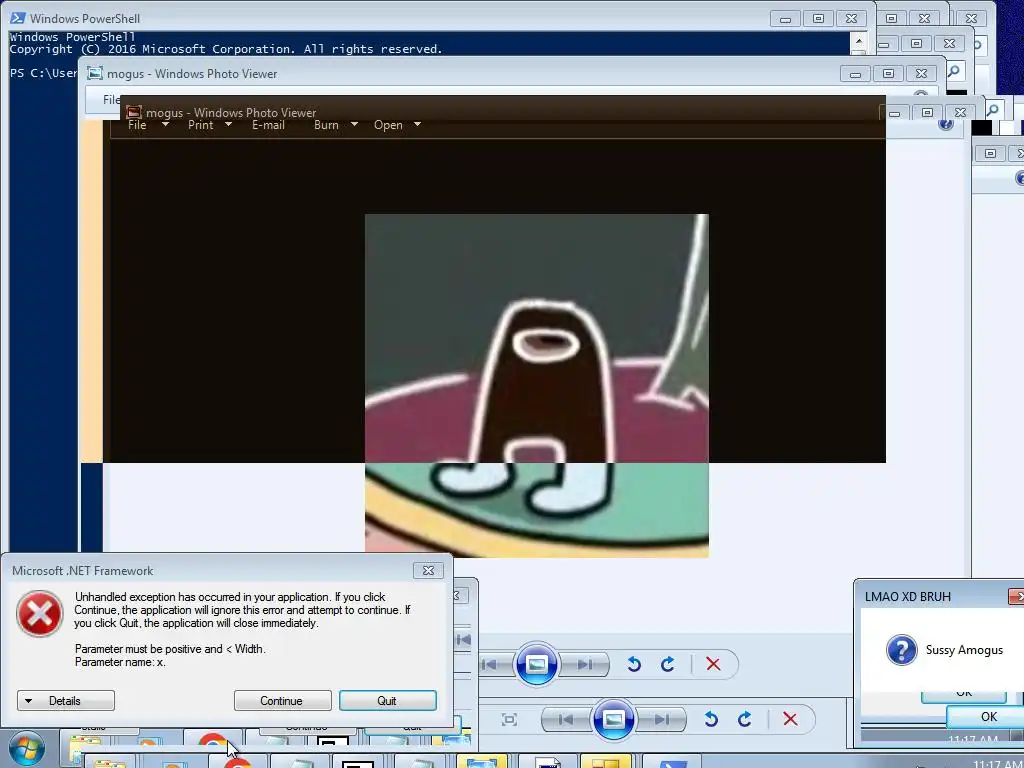
Task: Click the red error icon in the .NET dialog
Action: click(39, 614)
